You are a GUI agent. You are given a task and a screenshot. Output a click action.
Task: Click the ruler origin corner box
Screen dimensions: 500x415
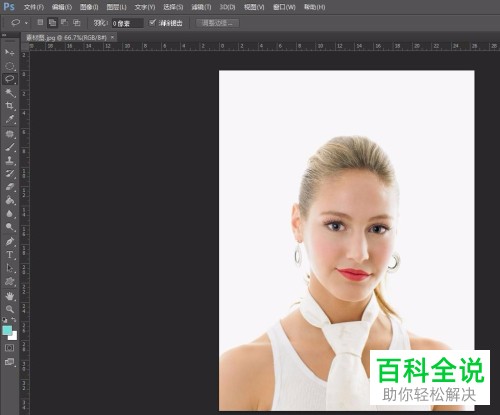pyautogui.click(x=25, y=46)
